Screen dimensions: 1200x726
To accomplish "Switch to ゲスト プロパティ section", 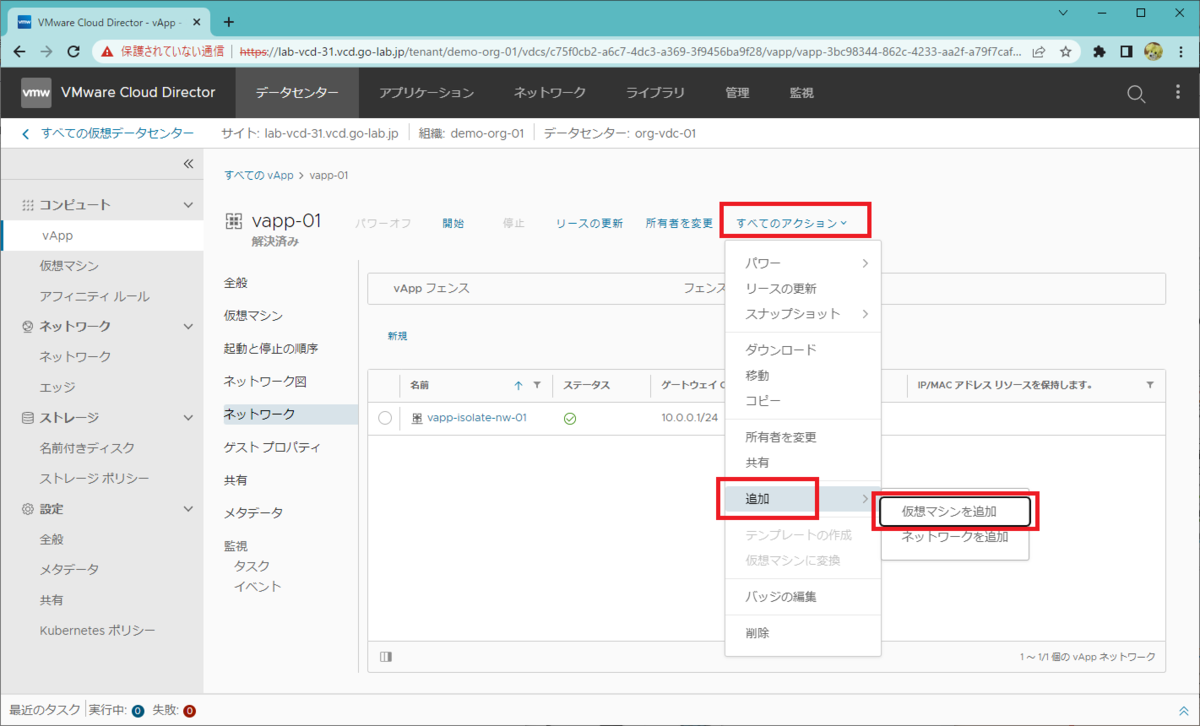I will [271, 447].
